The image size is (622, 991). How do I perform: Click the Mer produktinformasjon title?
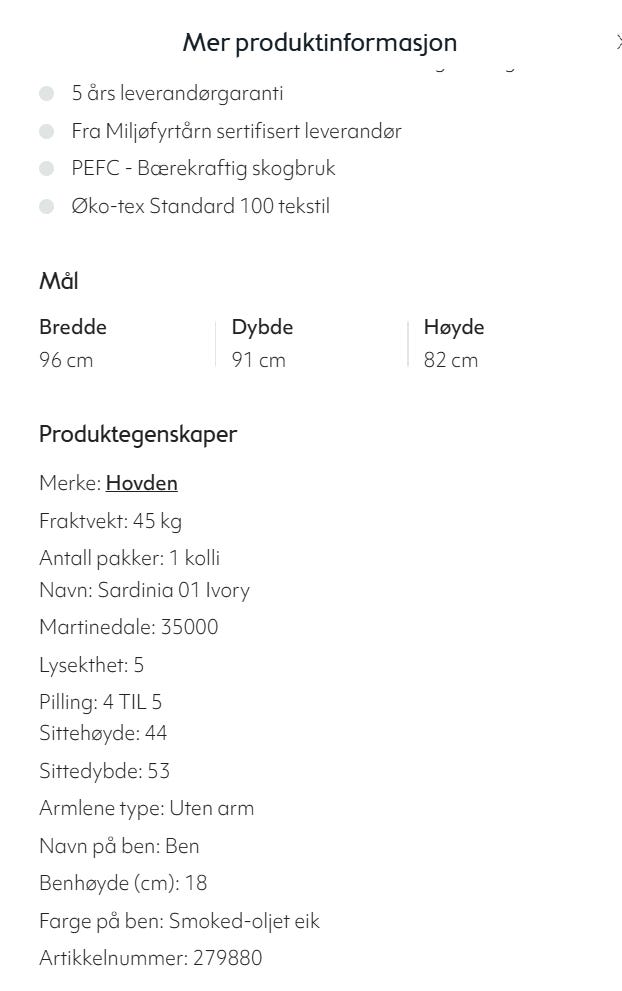[x=320, y=42]
